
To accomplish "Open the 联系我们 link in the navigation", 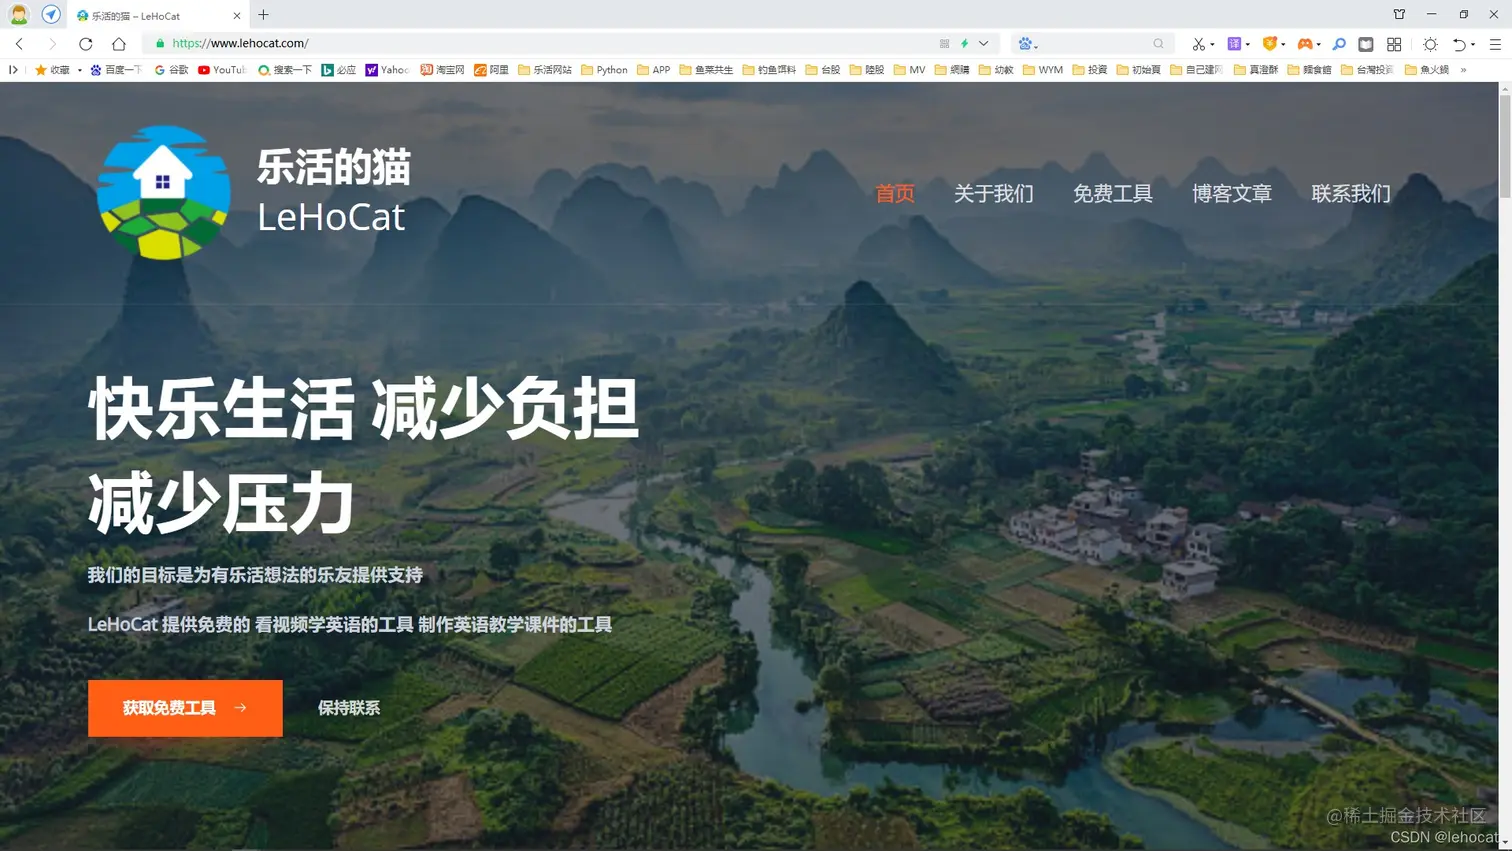I will pos(1351,194).
